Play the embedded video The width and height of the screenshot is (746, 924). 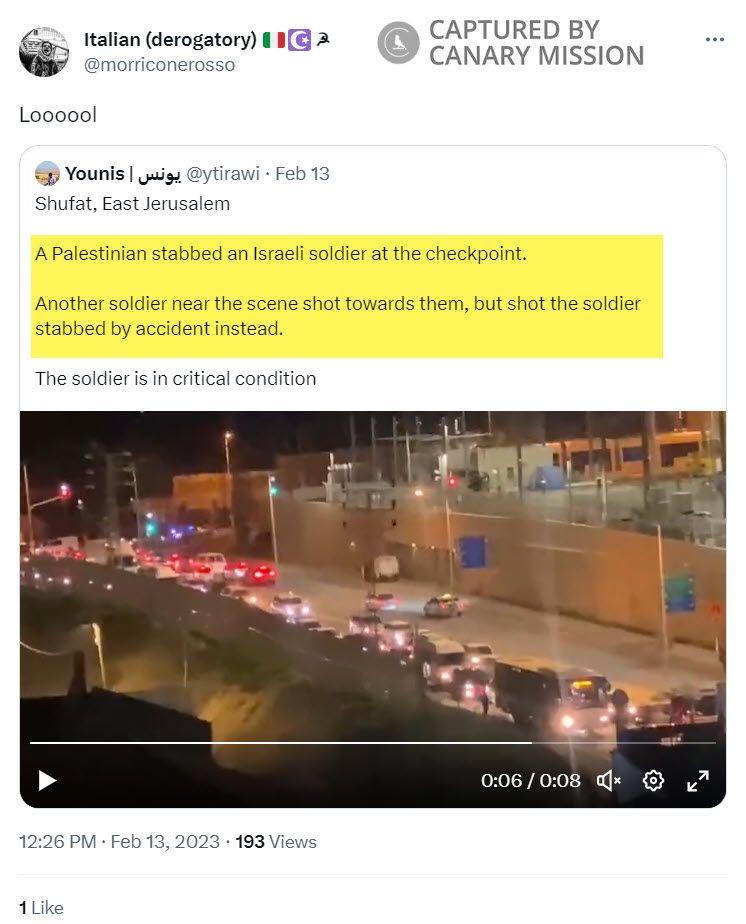pos(47,780)
